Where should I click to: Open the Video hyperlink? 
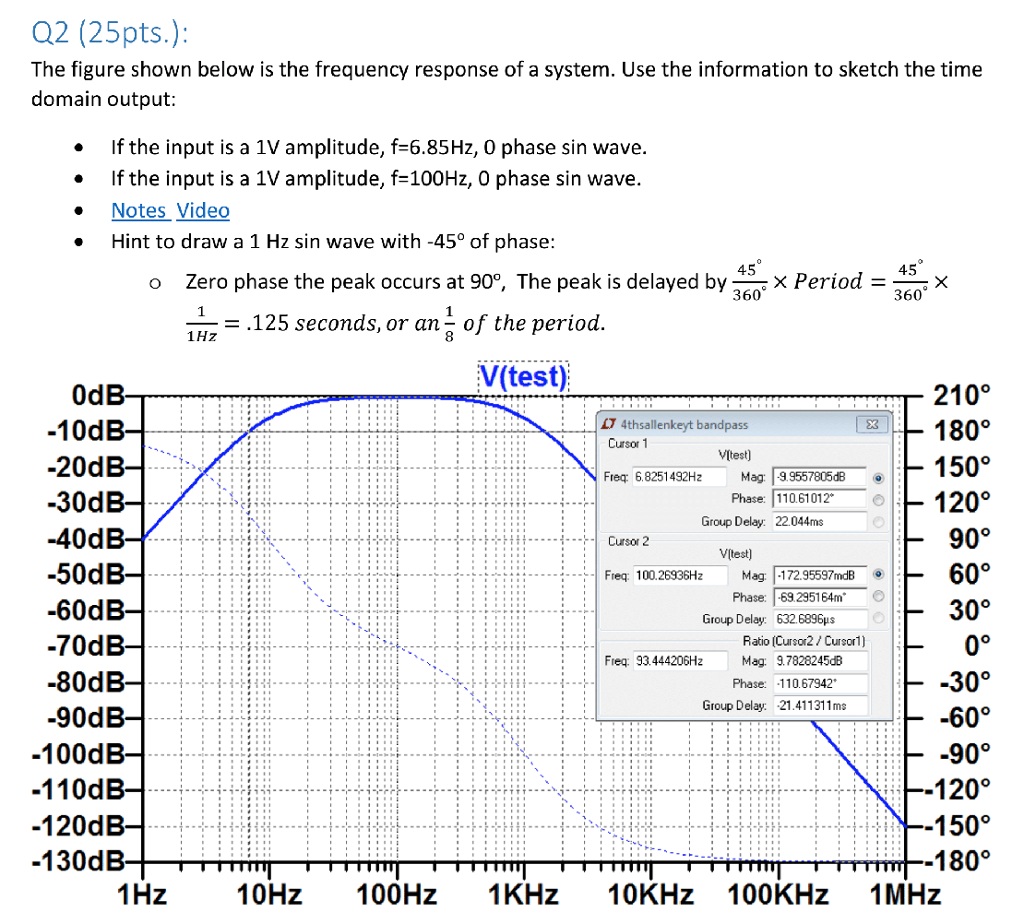[203, 210]
